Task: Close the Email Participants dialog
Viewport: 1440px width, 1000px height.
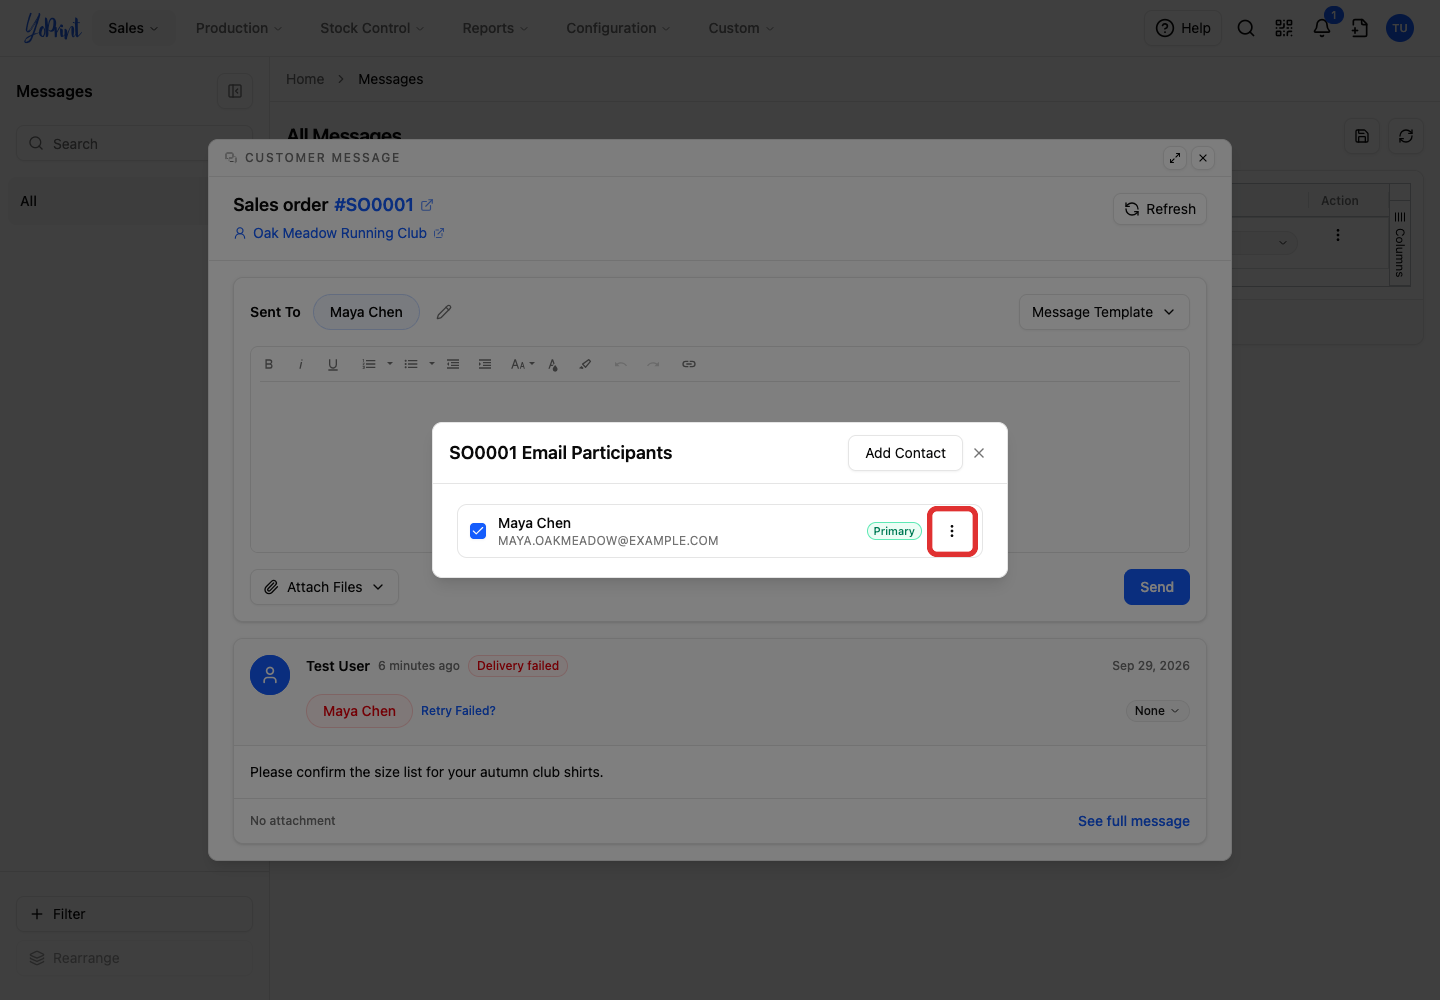Action: click(979, 453)
